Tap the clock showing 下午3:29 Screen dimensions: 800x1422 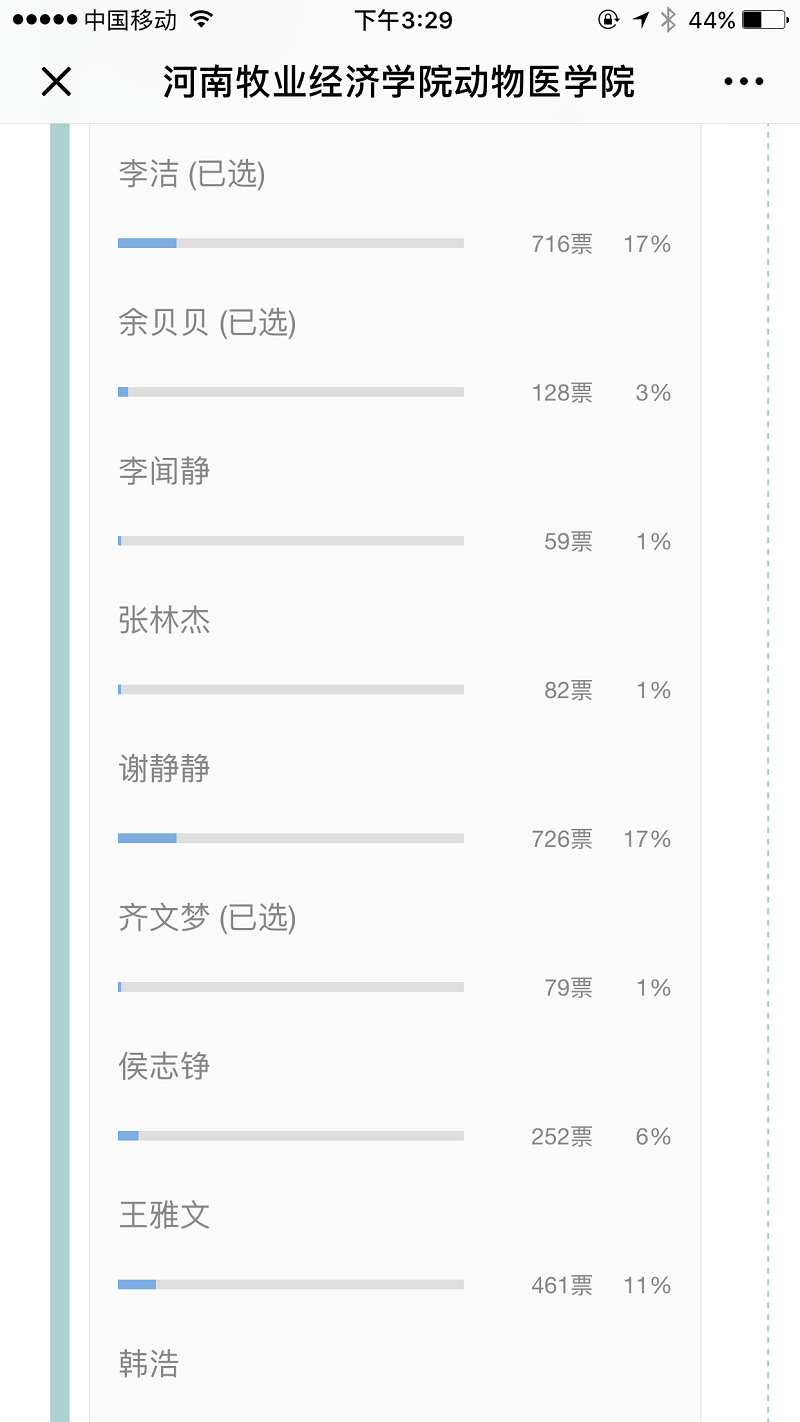pyautogui.click(x=403, y=20)
